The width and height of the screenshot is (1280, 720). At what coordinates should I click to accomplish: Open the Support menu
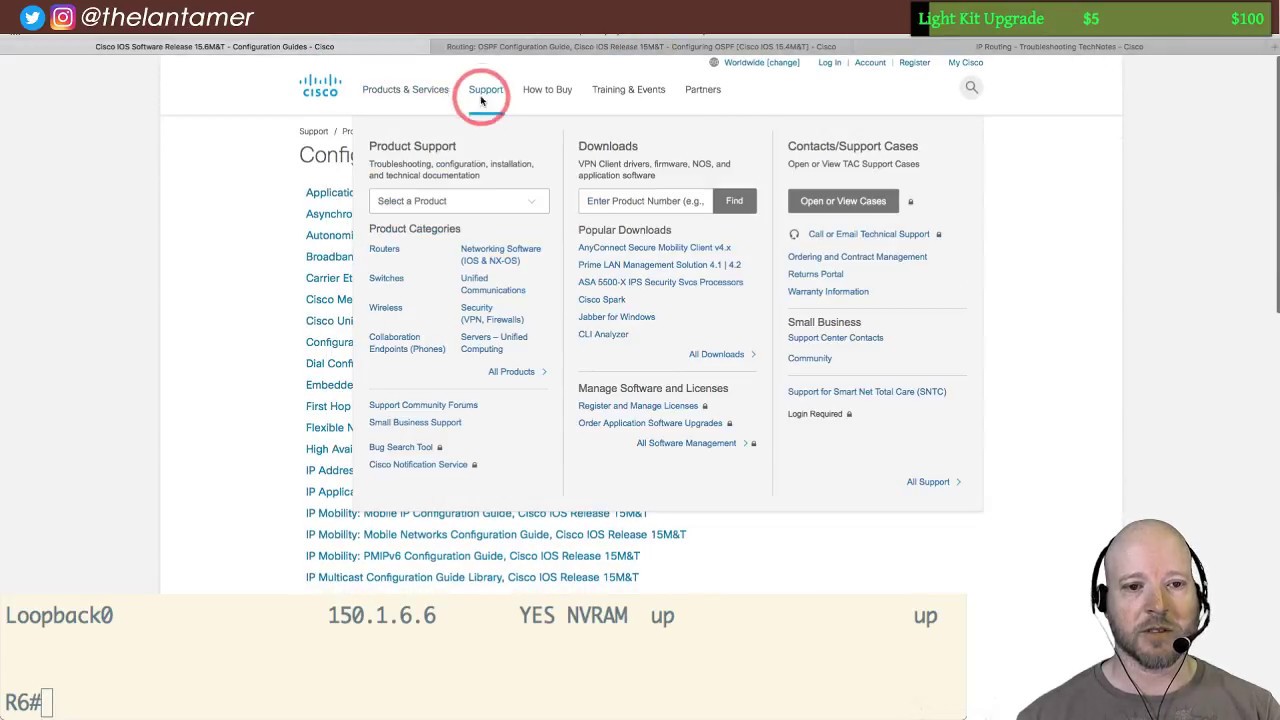click(x=485, y=89)
